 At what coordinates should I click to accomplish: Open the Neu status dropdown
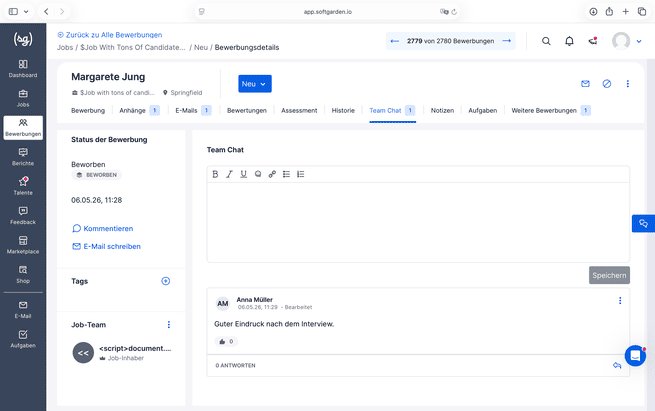(255, 84)
